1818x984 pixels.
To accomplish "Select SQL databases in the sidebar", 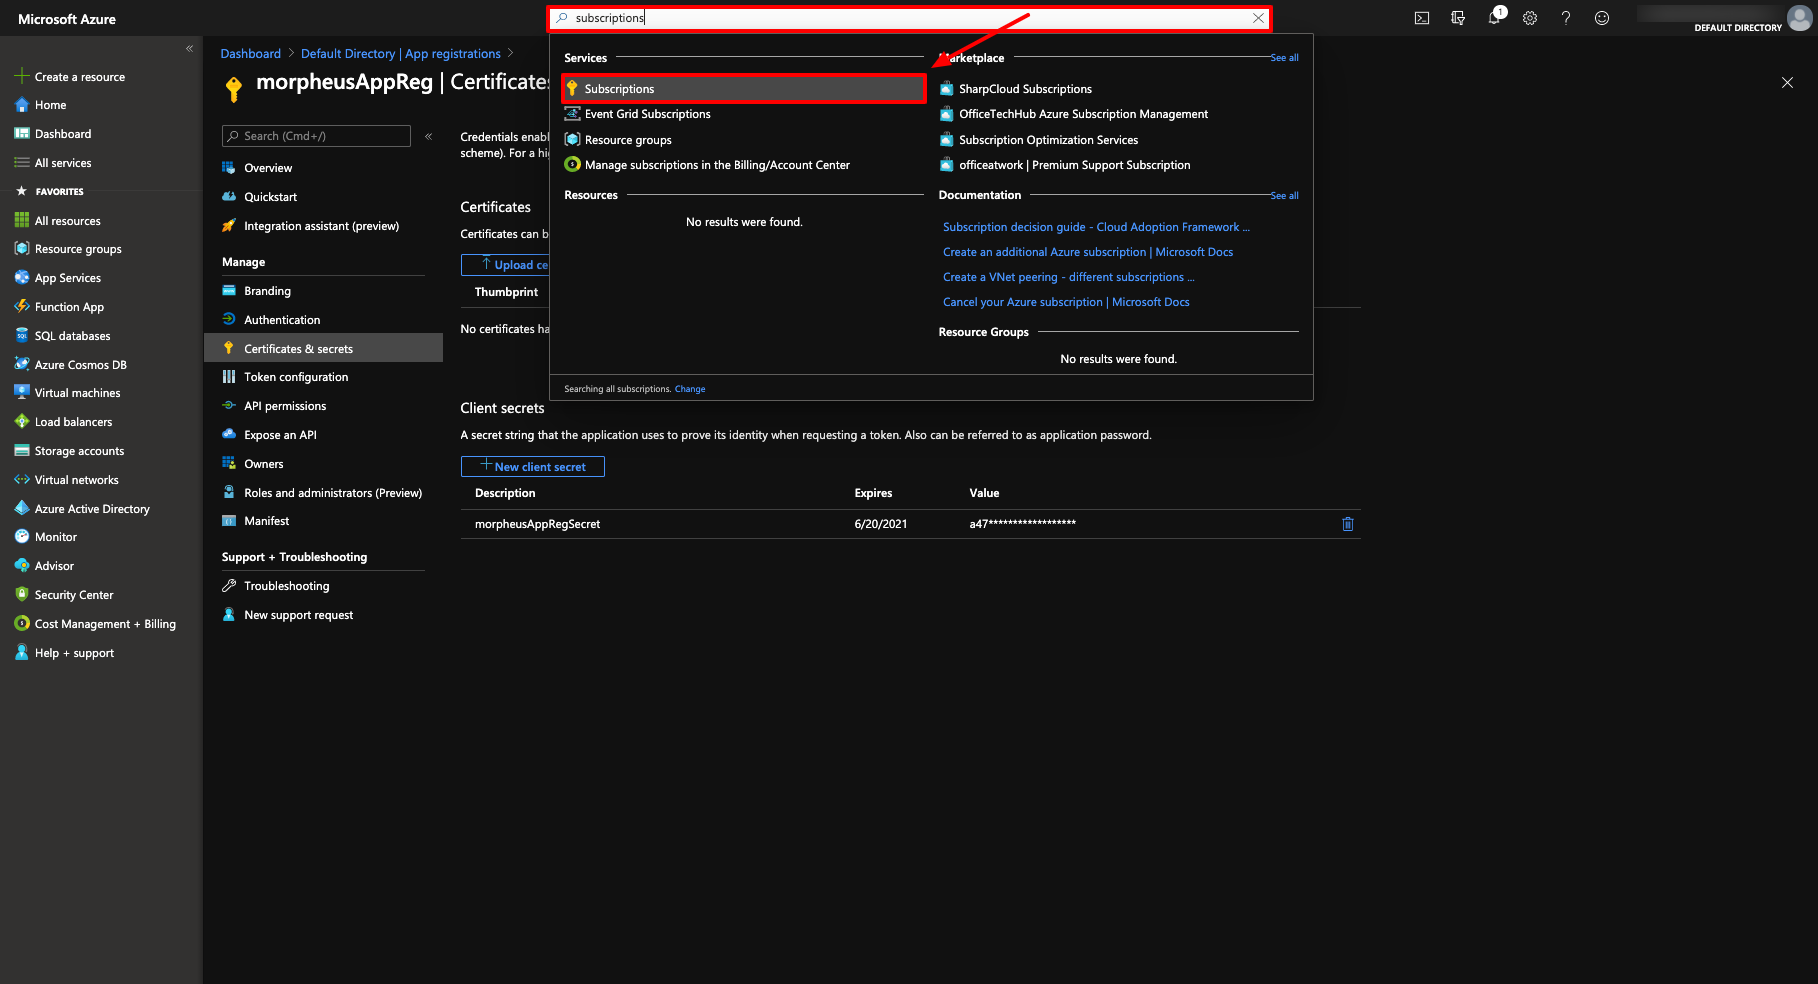I will 72,335.
